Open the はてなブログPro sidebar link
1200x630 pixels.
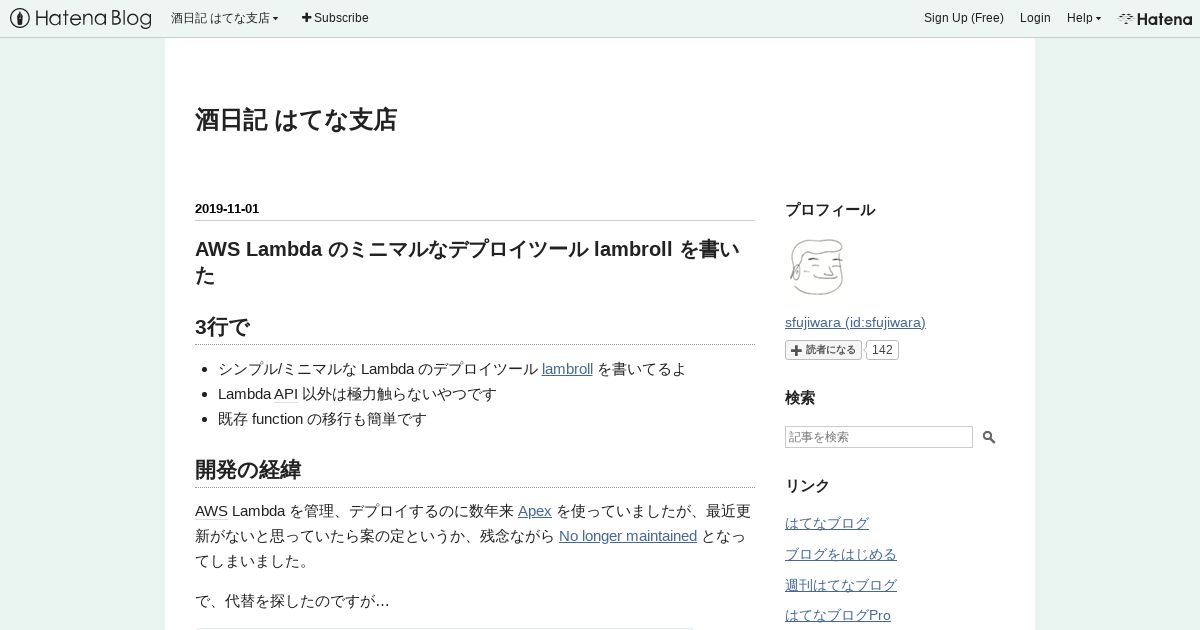838,615
